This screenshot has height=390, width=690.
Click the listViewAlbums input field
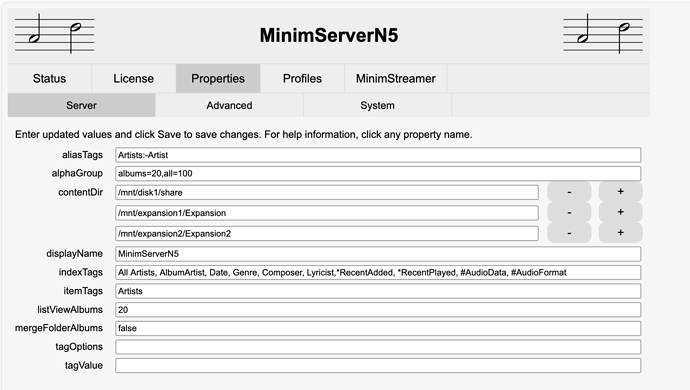(378, 310)
